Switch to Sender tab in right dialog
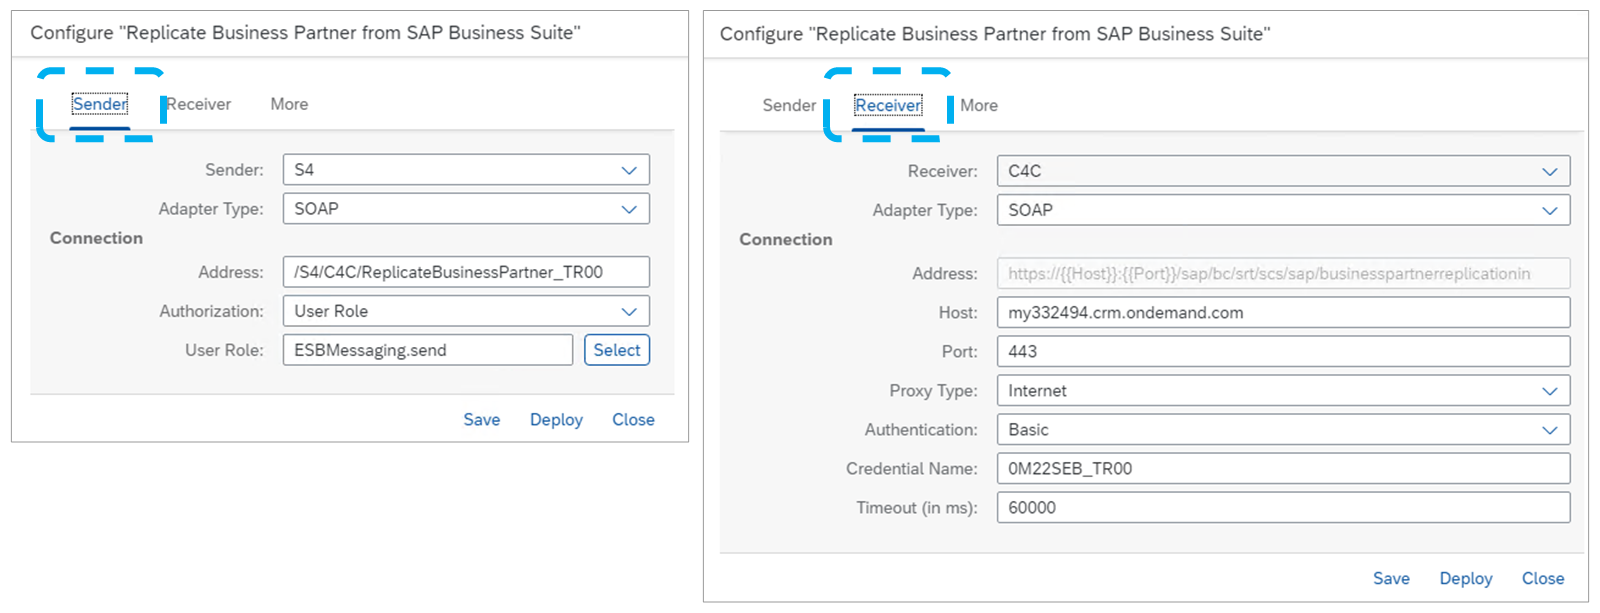This screenshot has width=1600, height=613. click(789, 105)
